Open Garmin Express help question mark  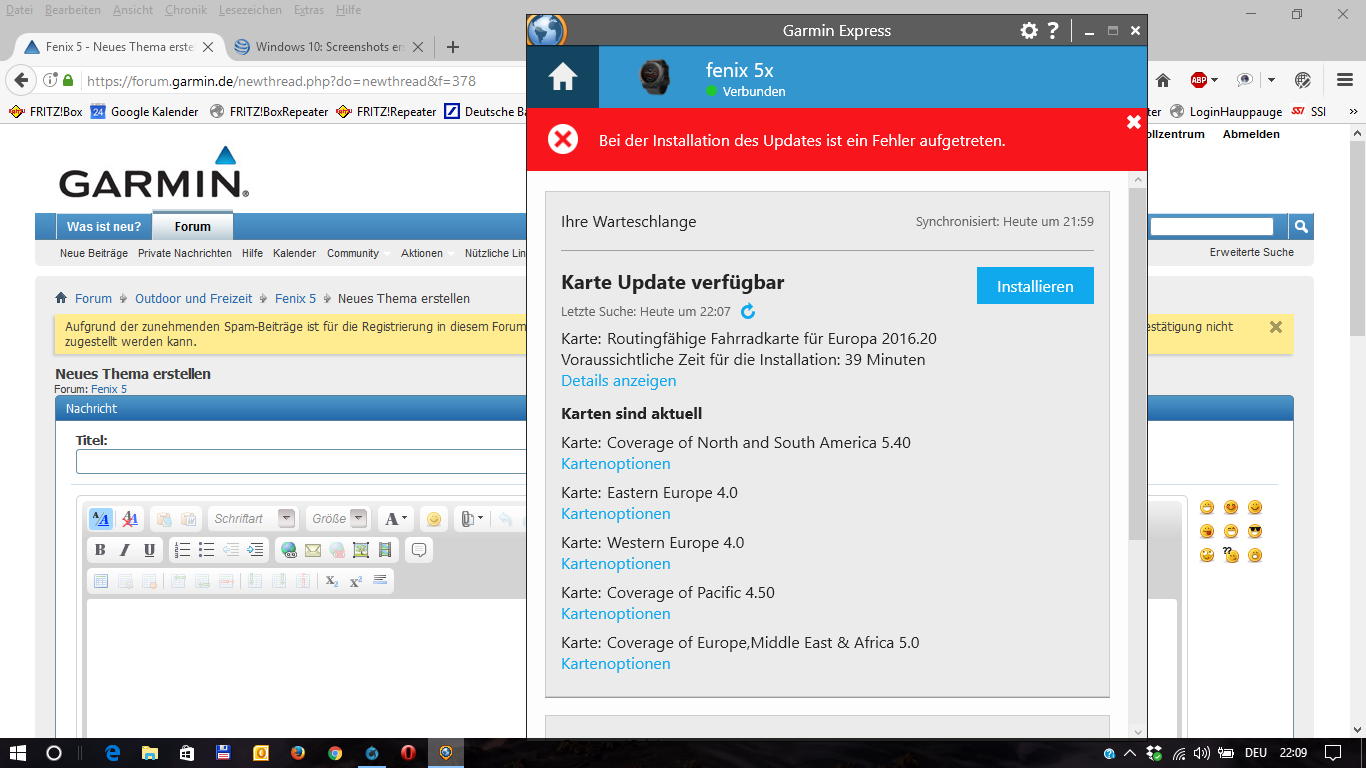tap(1053, 31)
